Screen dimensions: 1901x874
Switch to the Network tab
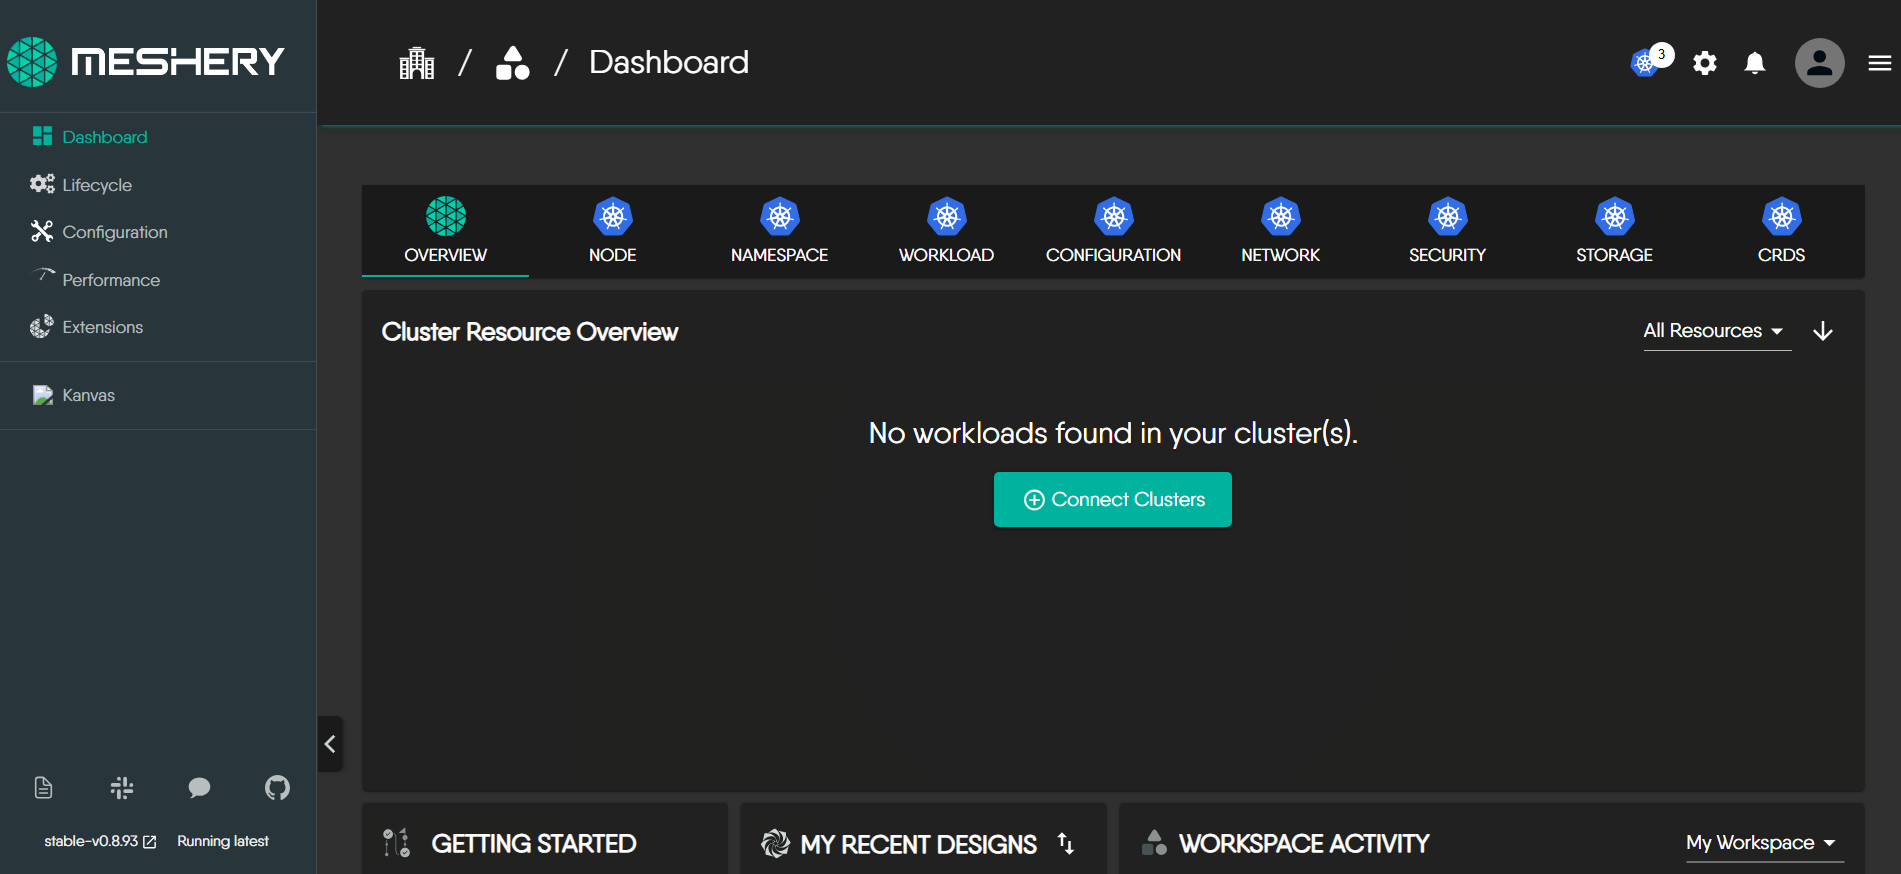(1281, 231)
